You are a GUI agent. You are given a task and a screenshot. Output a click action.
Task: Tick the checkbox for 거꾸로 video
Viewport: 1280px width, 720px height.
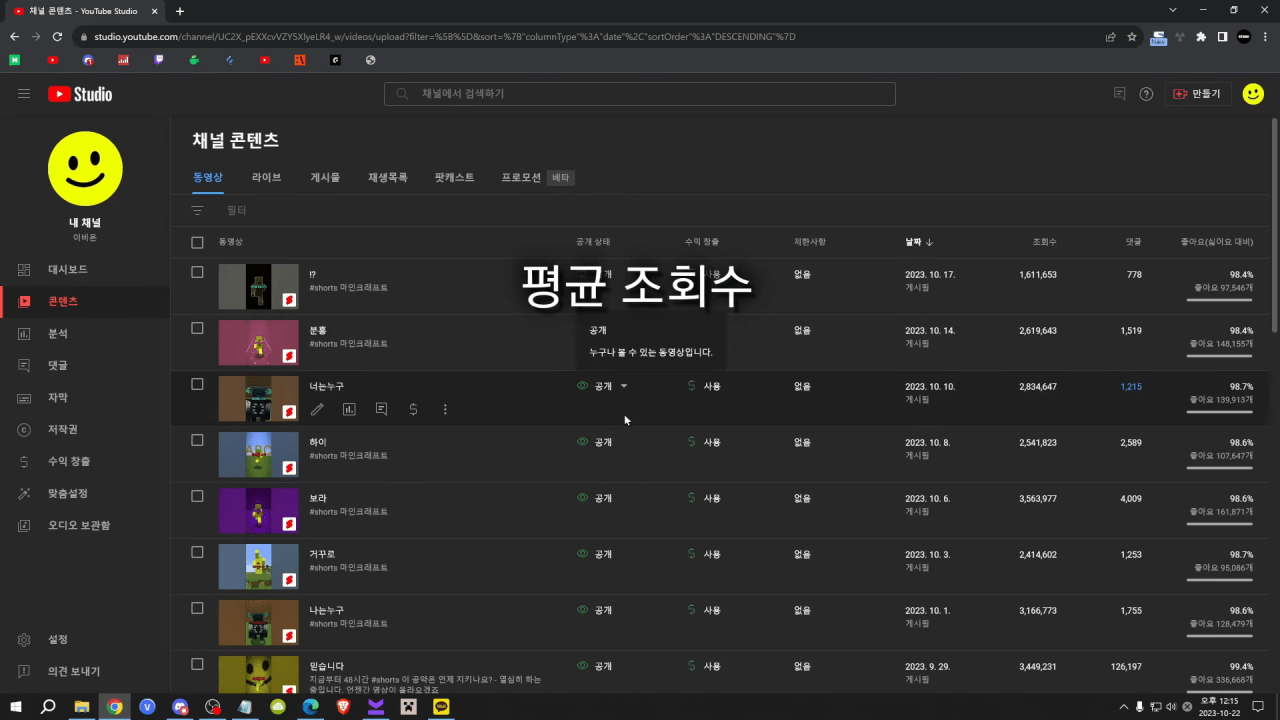197,552
